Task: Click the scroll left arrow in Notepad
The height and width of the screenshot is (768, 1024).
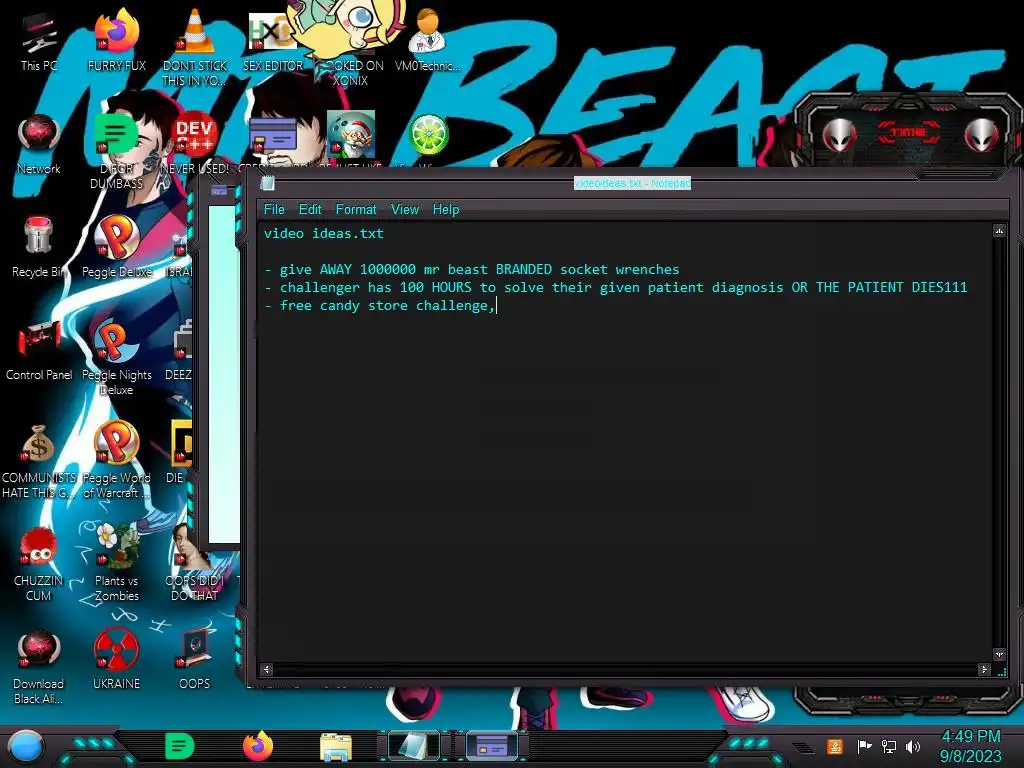Action: [266, 669]
